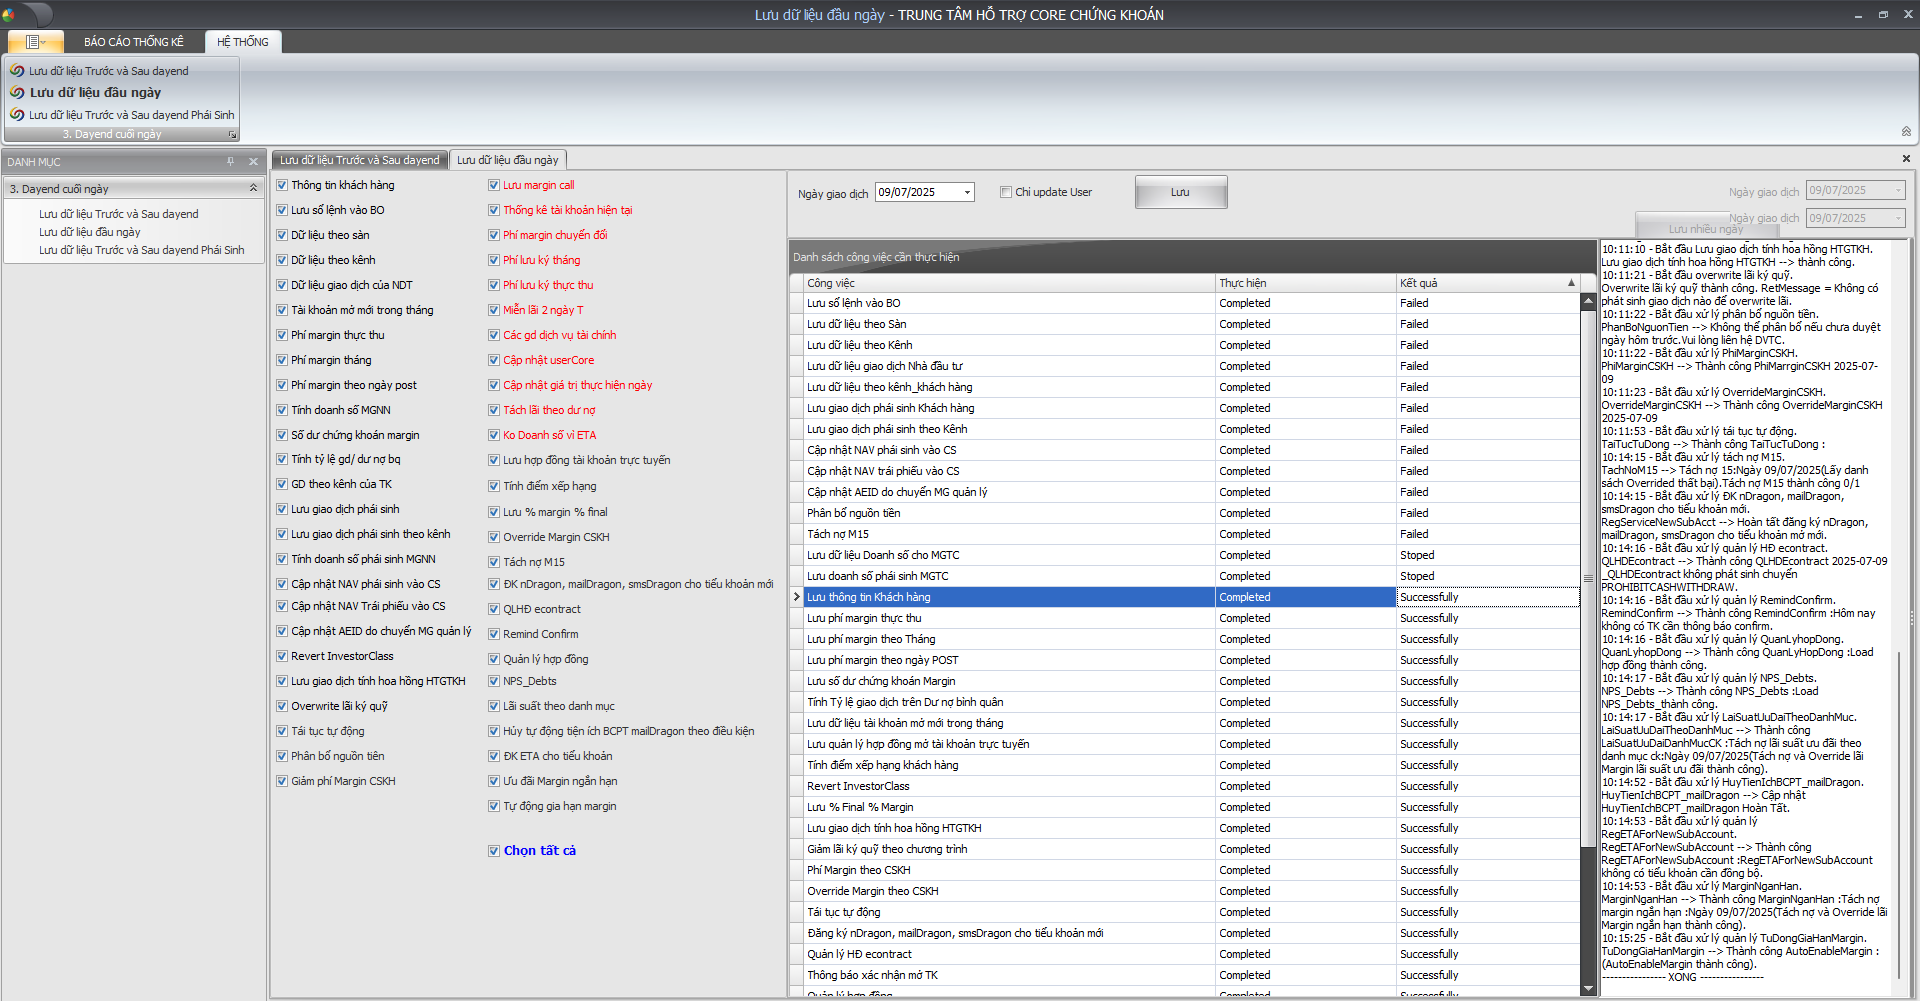
Task: Select row Thông báo xác nhận mở TK
Action: 1185,975
